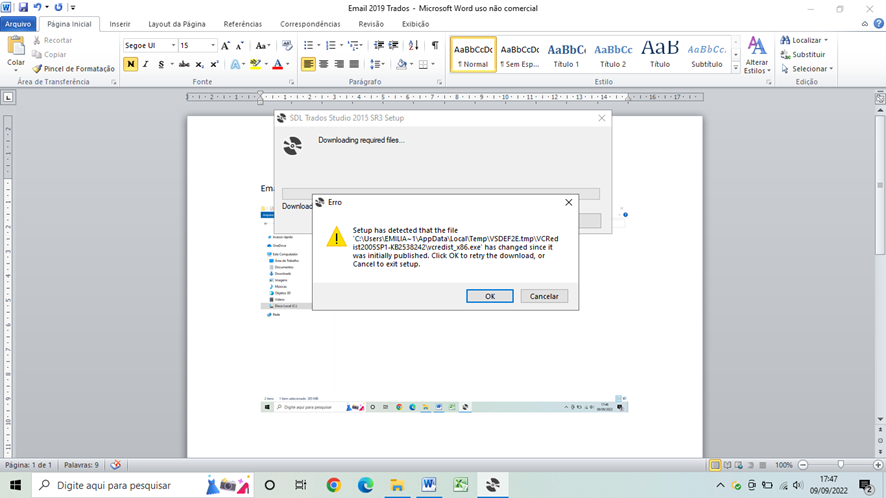The image size is (886, 498).
Task: Click OK to retry the download
Action: (x=489, y=296)
